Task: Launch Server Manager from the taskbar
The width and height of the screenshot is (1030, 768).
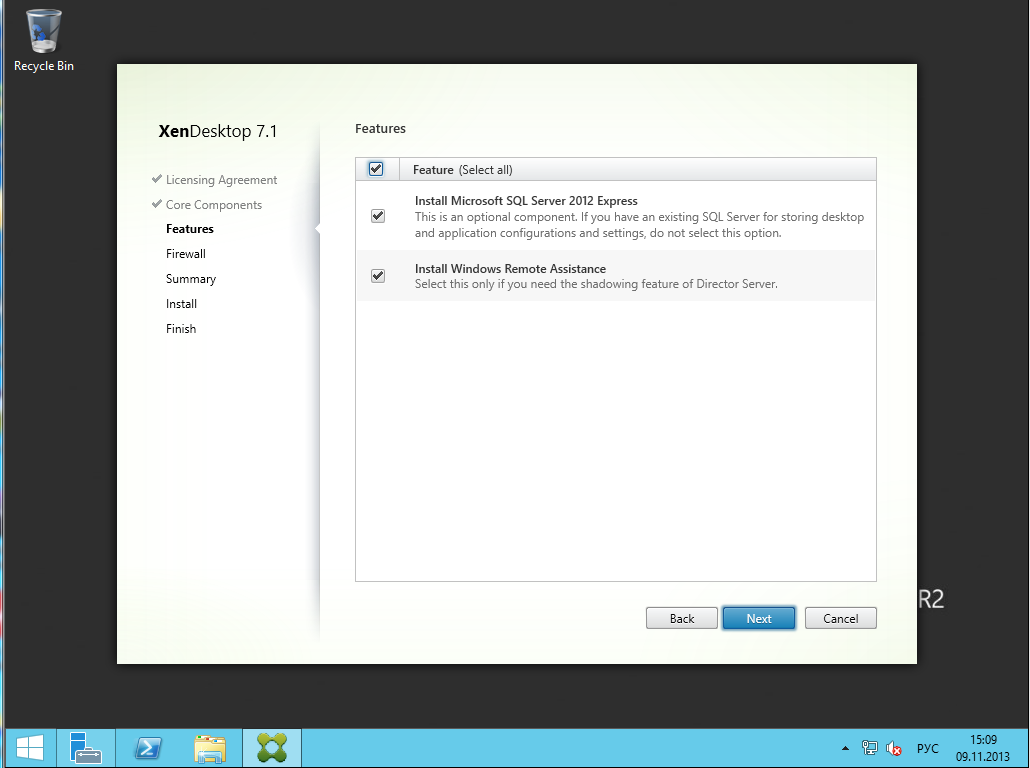Action: [x=85, y=748]
